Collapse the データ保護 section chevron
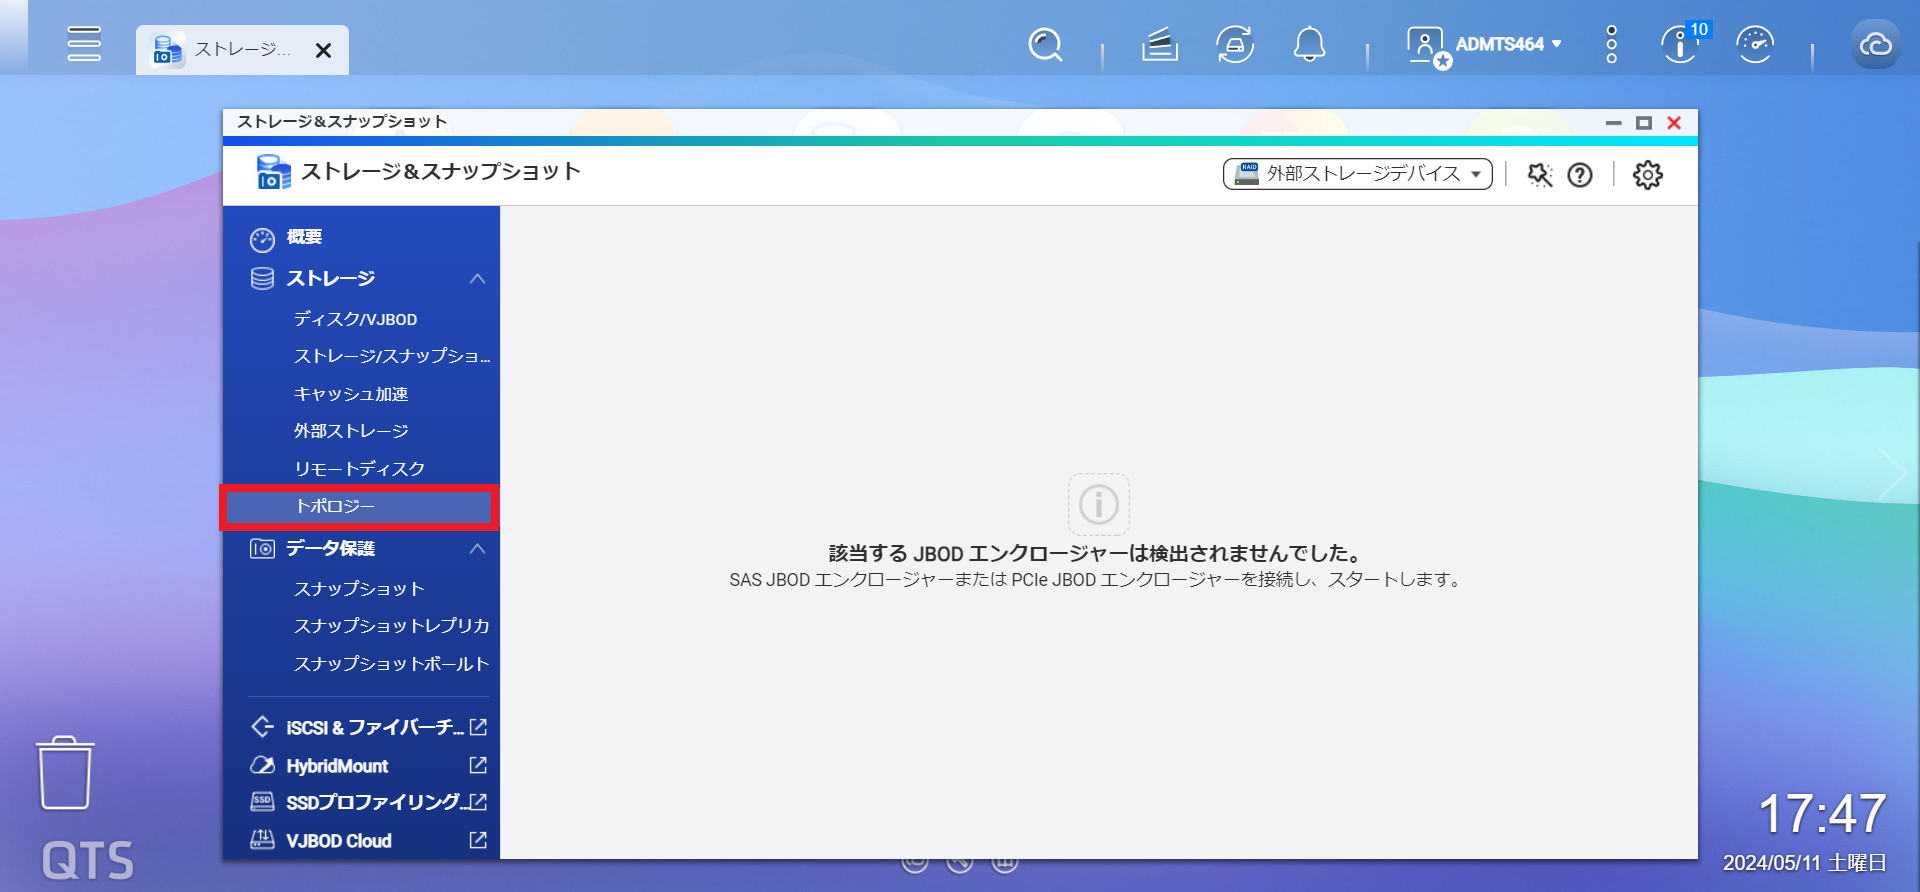 [478, 549]
